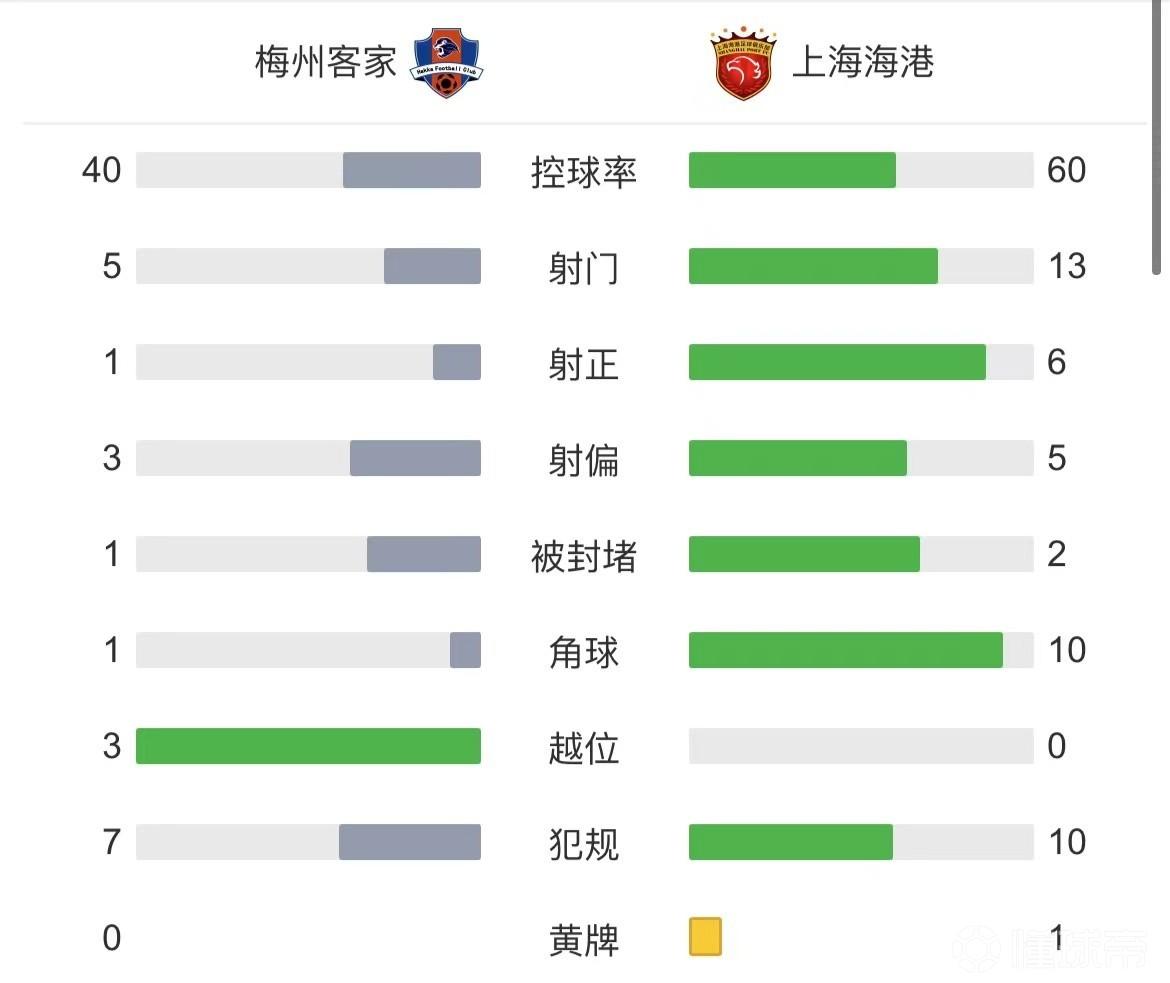Click Shanghai Port's green corner kicks bar
Screen dimensions: 1170x983
tap(845, 650)
